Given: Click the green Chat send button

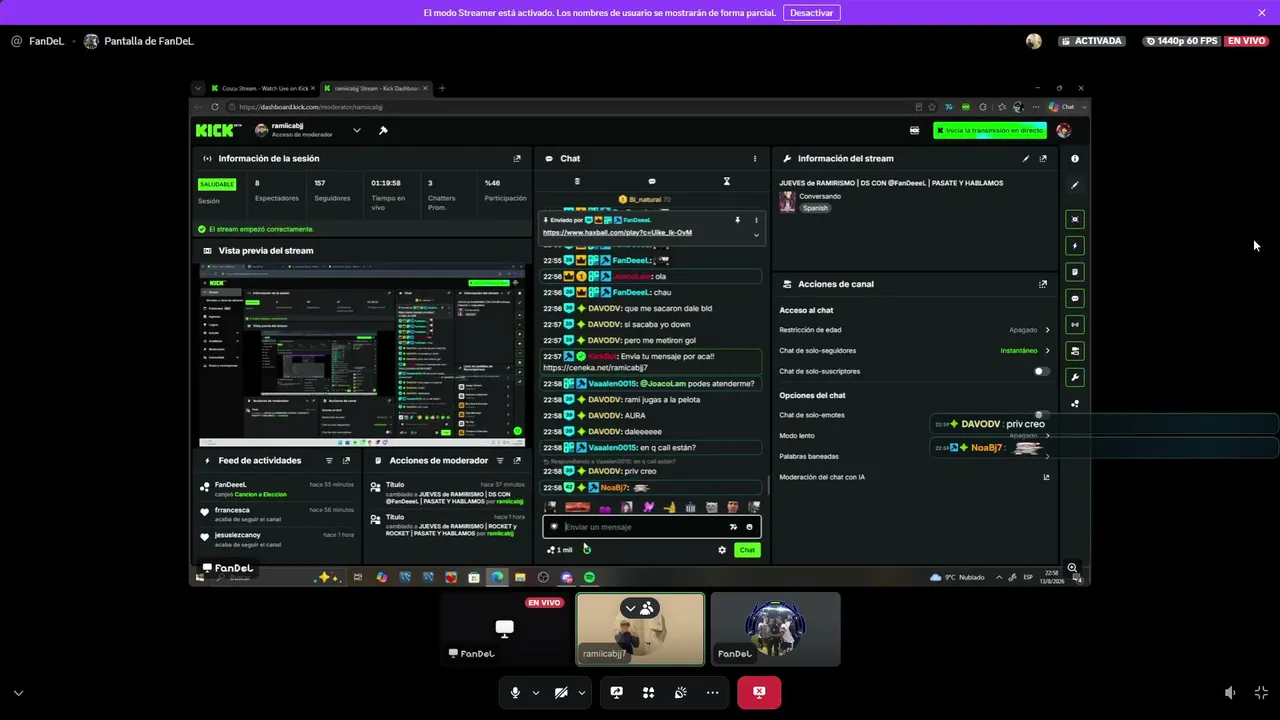Looking at the screenshot, I should click(747, 550).
